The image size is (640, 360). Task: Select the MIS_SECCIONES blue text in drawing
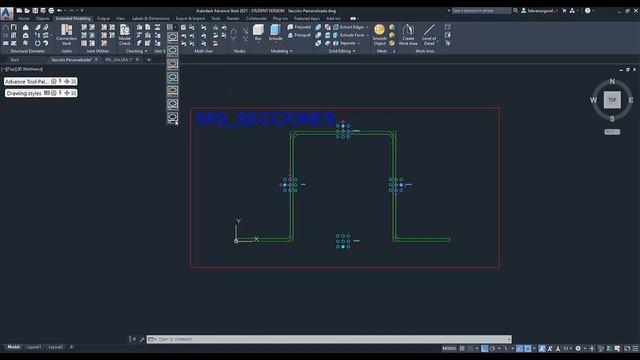(266, 119)
